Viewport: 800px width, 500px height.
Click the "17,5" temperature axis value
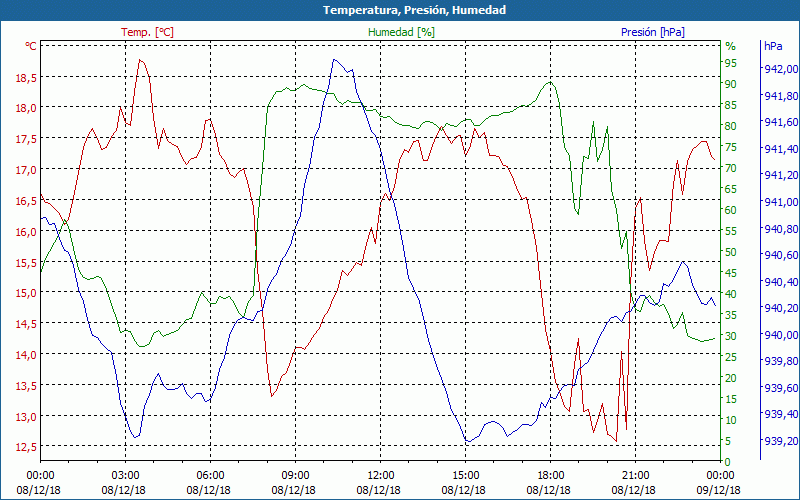(x=27, y=139)
